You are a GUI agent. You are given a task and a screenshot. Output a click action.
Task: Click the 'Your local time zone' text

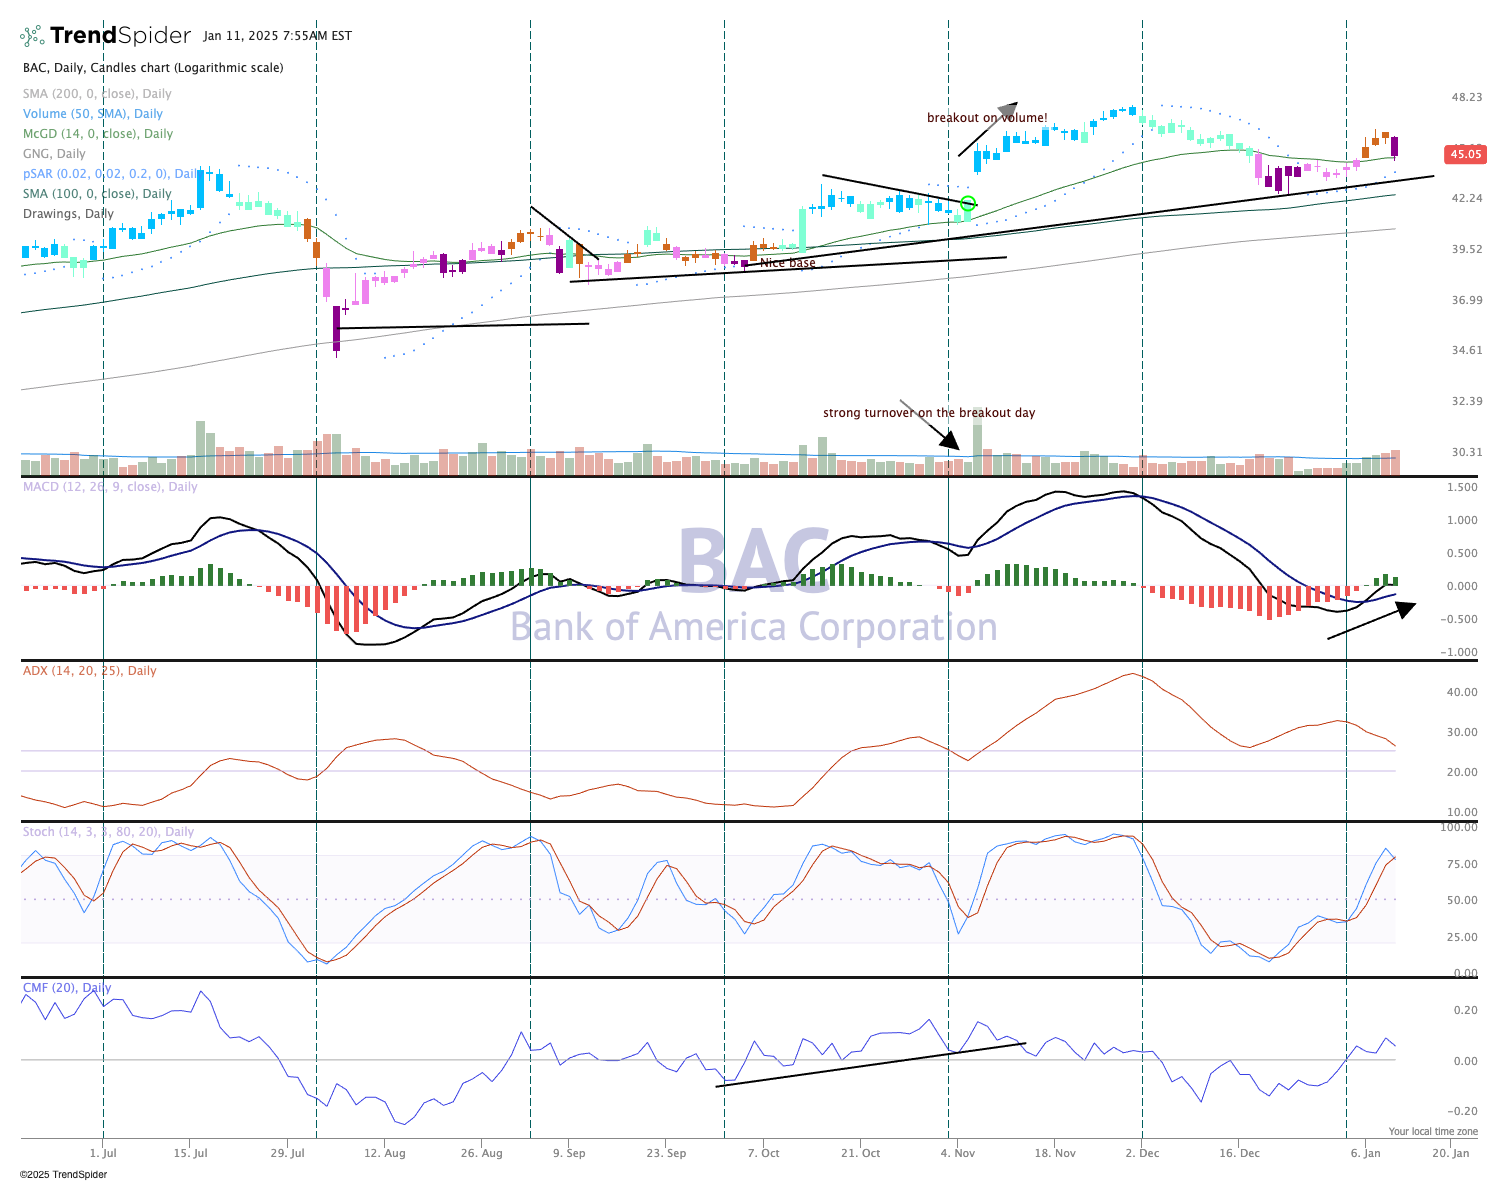1432,1132
